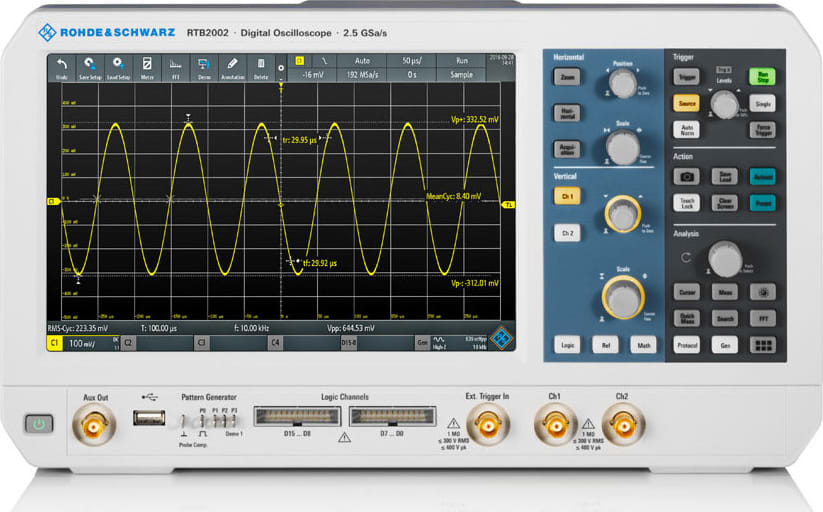Select the C2 channel tab
The width and height of the screenshot is (823, 512).
tap(128, 343)
